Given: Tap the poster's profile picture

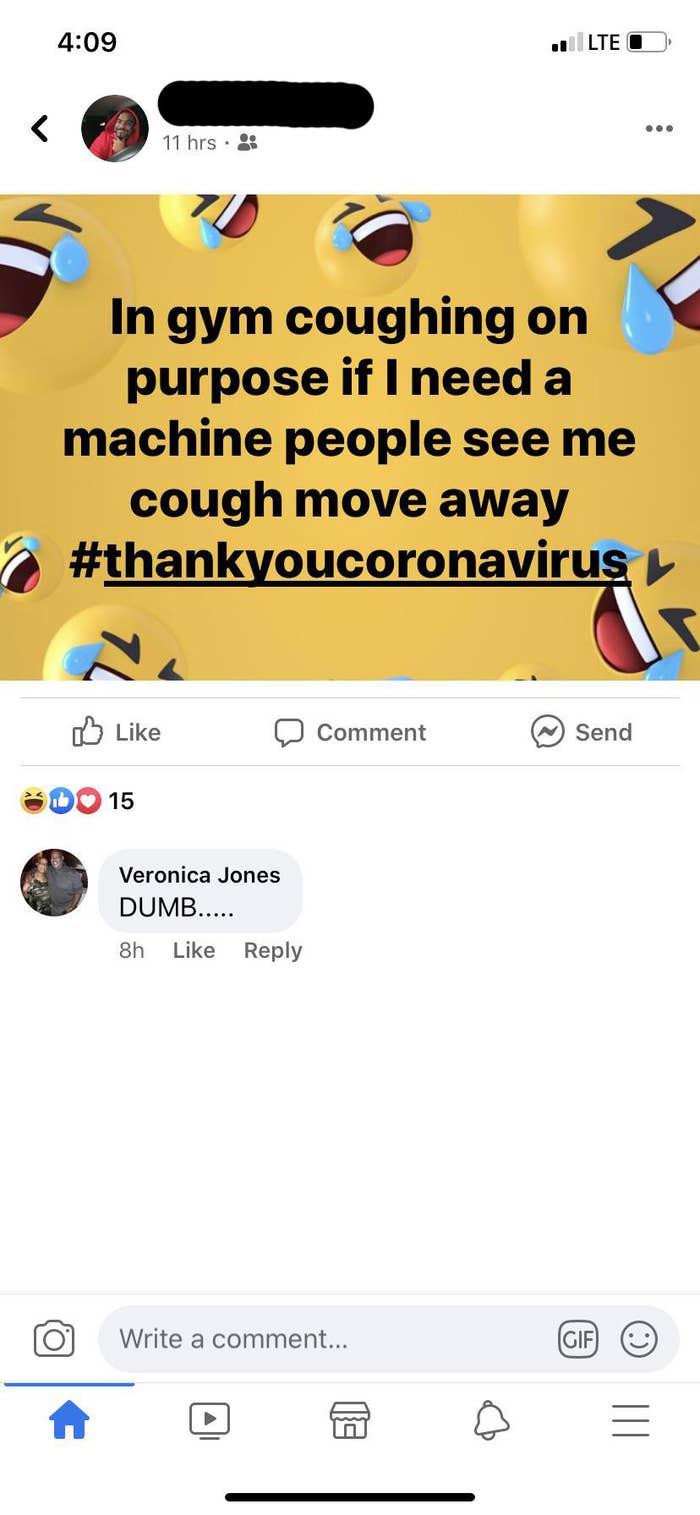Looking at the screenshot, I should pyautogui.click(x=115, y=128).
